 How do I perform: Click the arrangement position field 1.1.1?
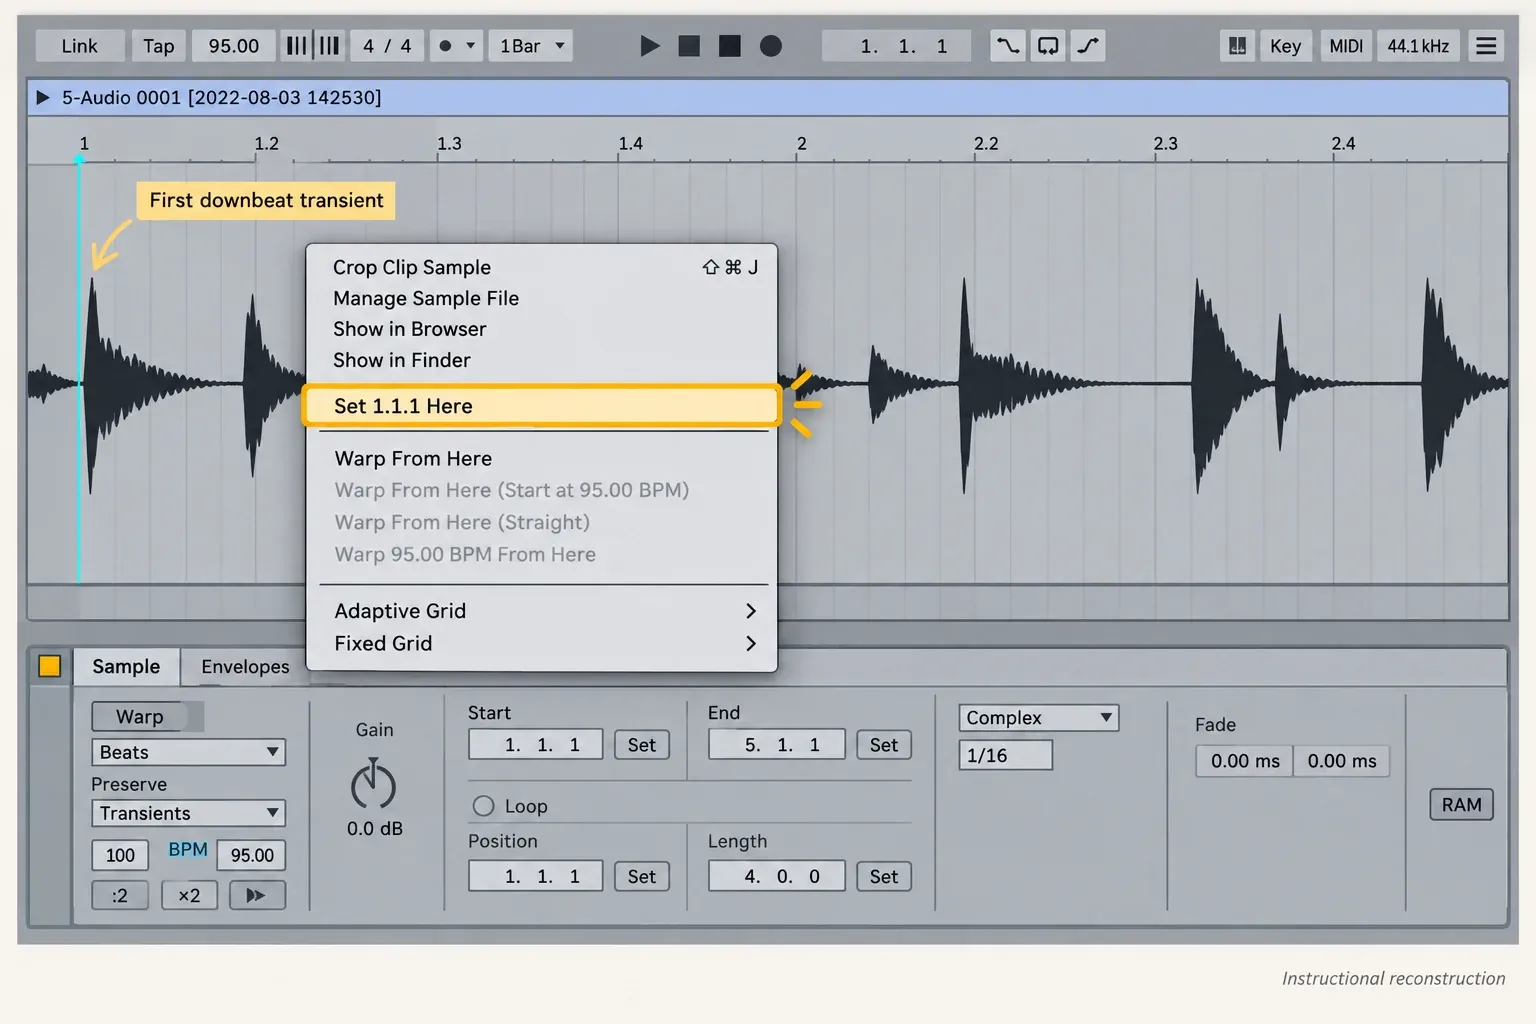[x=896, y=46]
